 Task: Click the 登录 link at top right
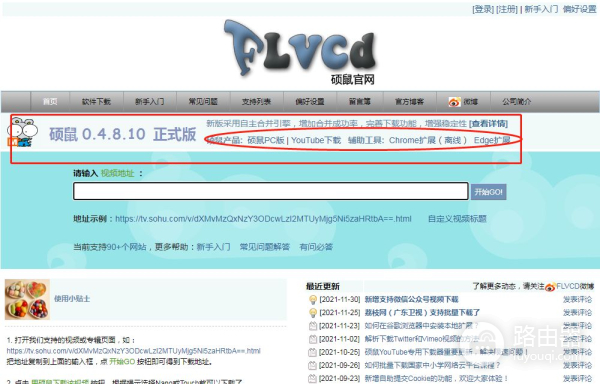(483, 9)
